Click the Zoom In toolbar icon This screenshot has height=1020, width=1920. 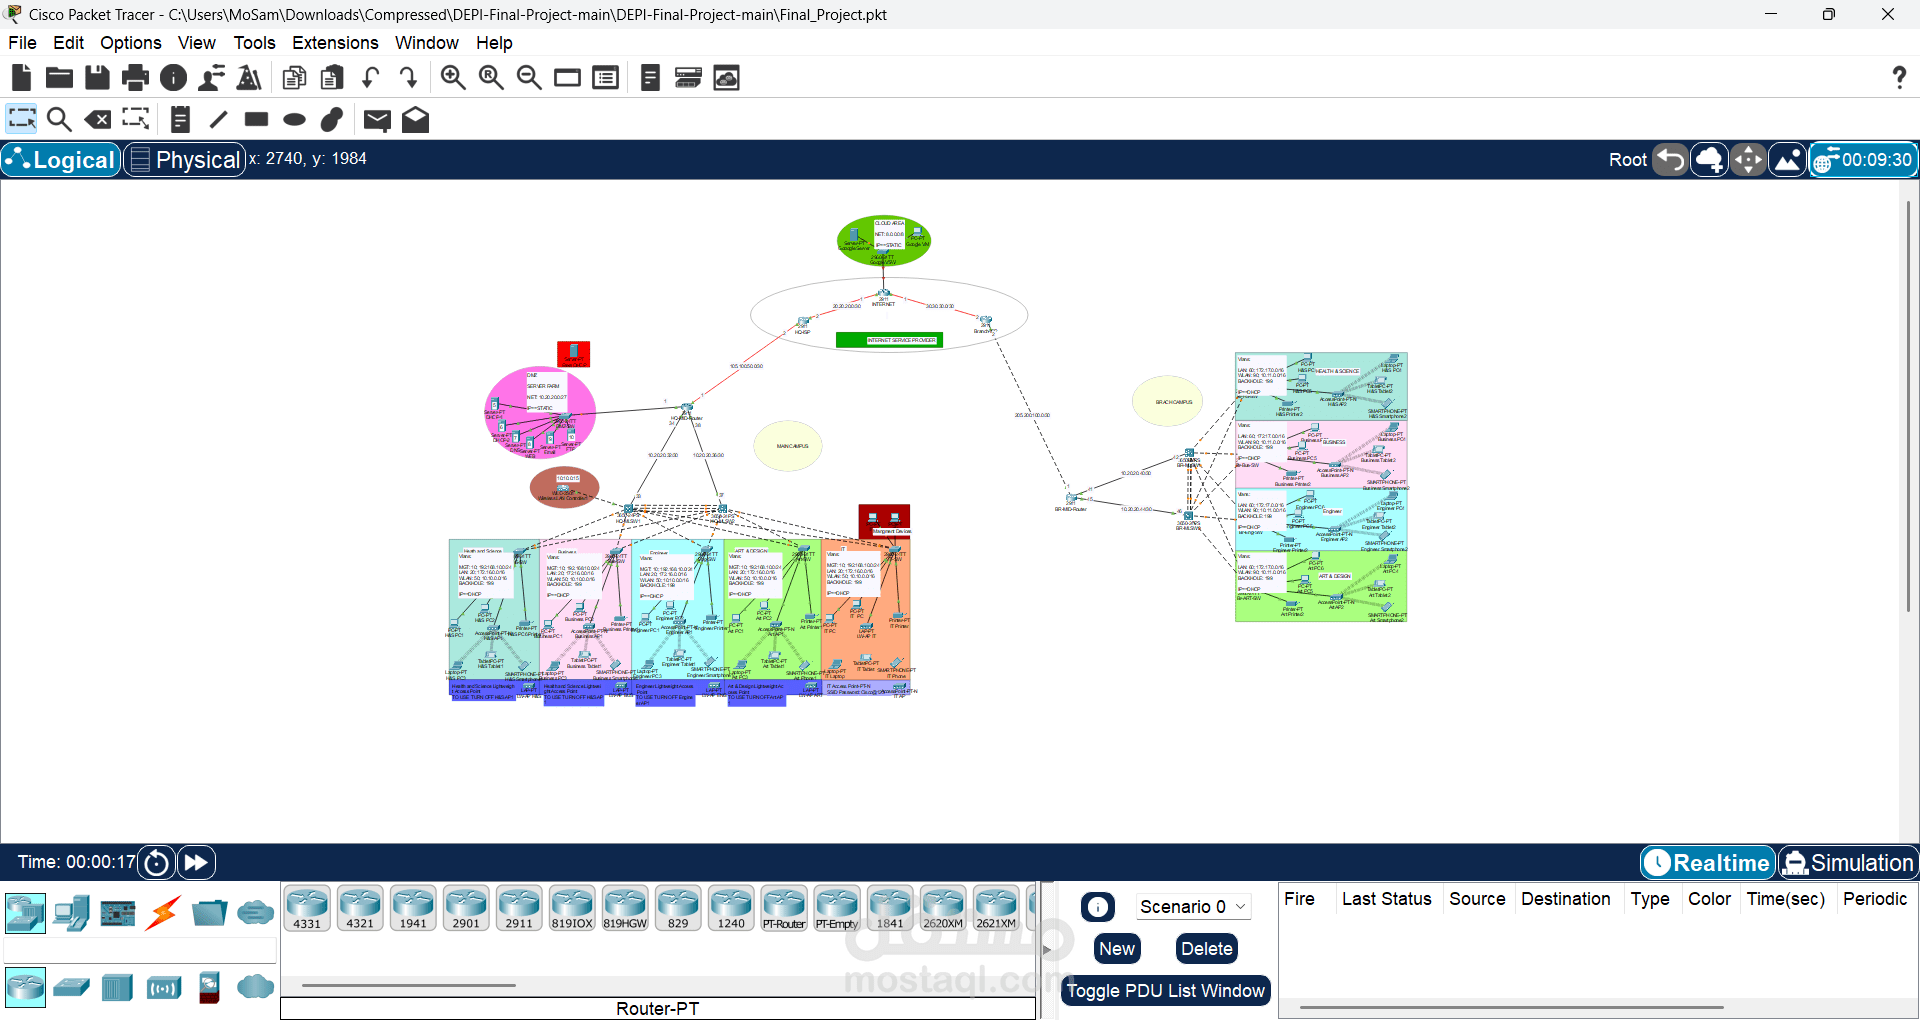[x=453, y=77]
